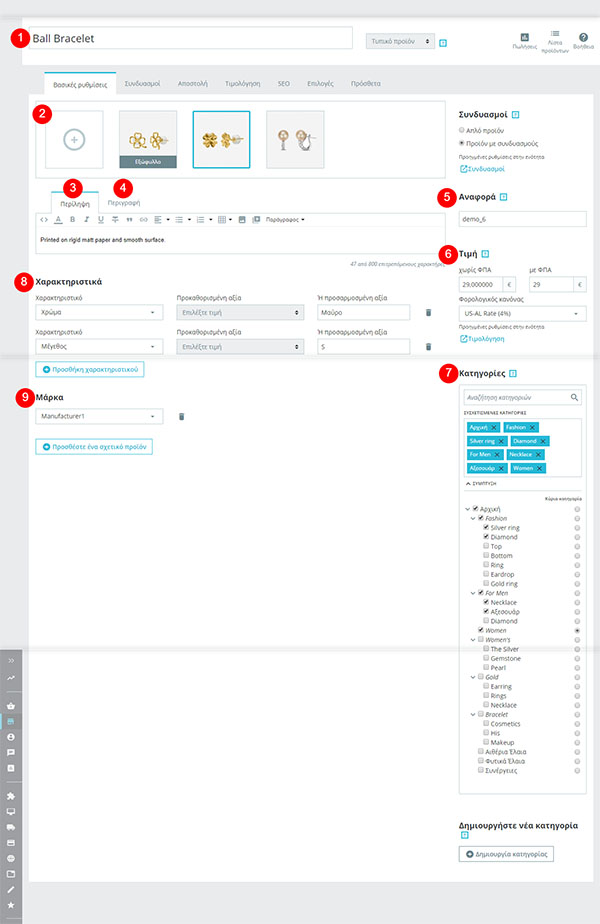The image size is (600, 924).
Task: Insert a link via the editor toolbar
Action: click(x=143, y=220)
